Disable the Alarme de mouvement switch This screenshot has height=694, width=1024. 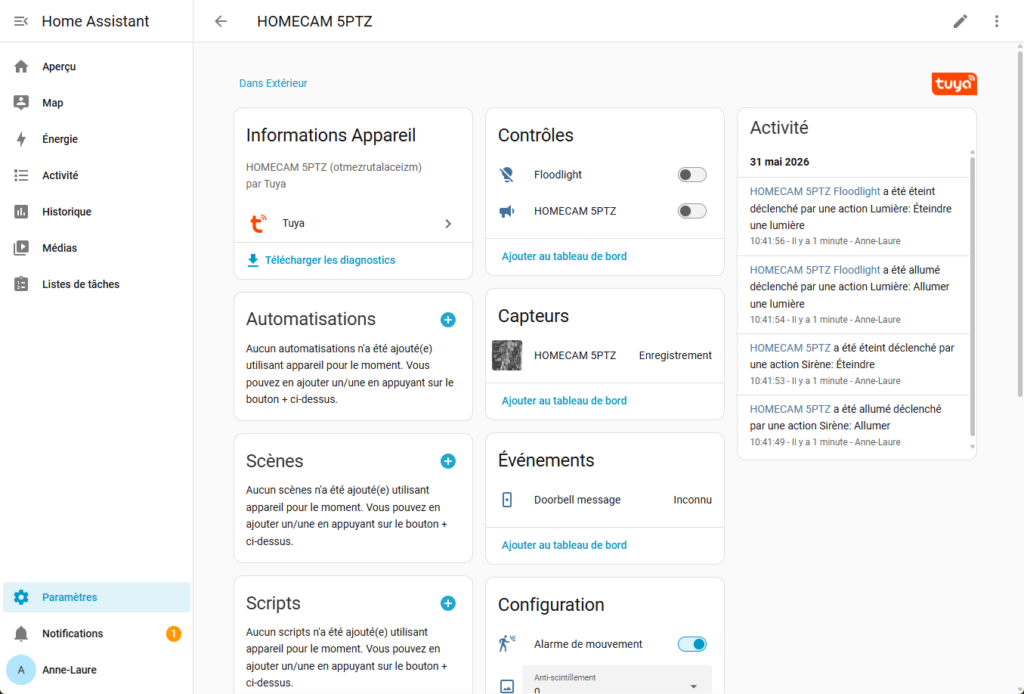click(692, 644)
